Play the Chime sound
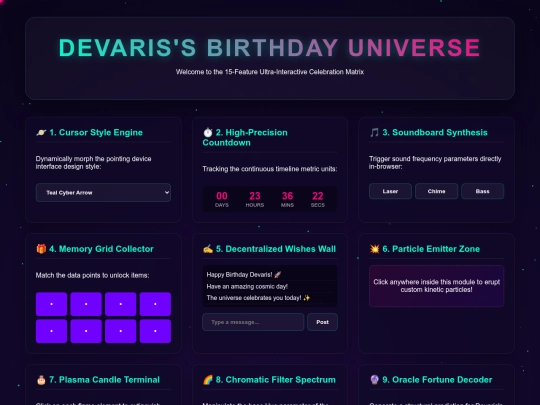Screen dimensions: 540x405 436,191
